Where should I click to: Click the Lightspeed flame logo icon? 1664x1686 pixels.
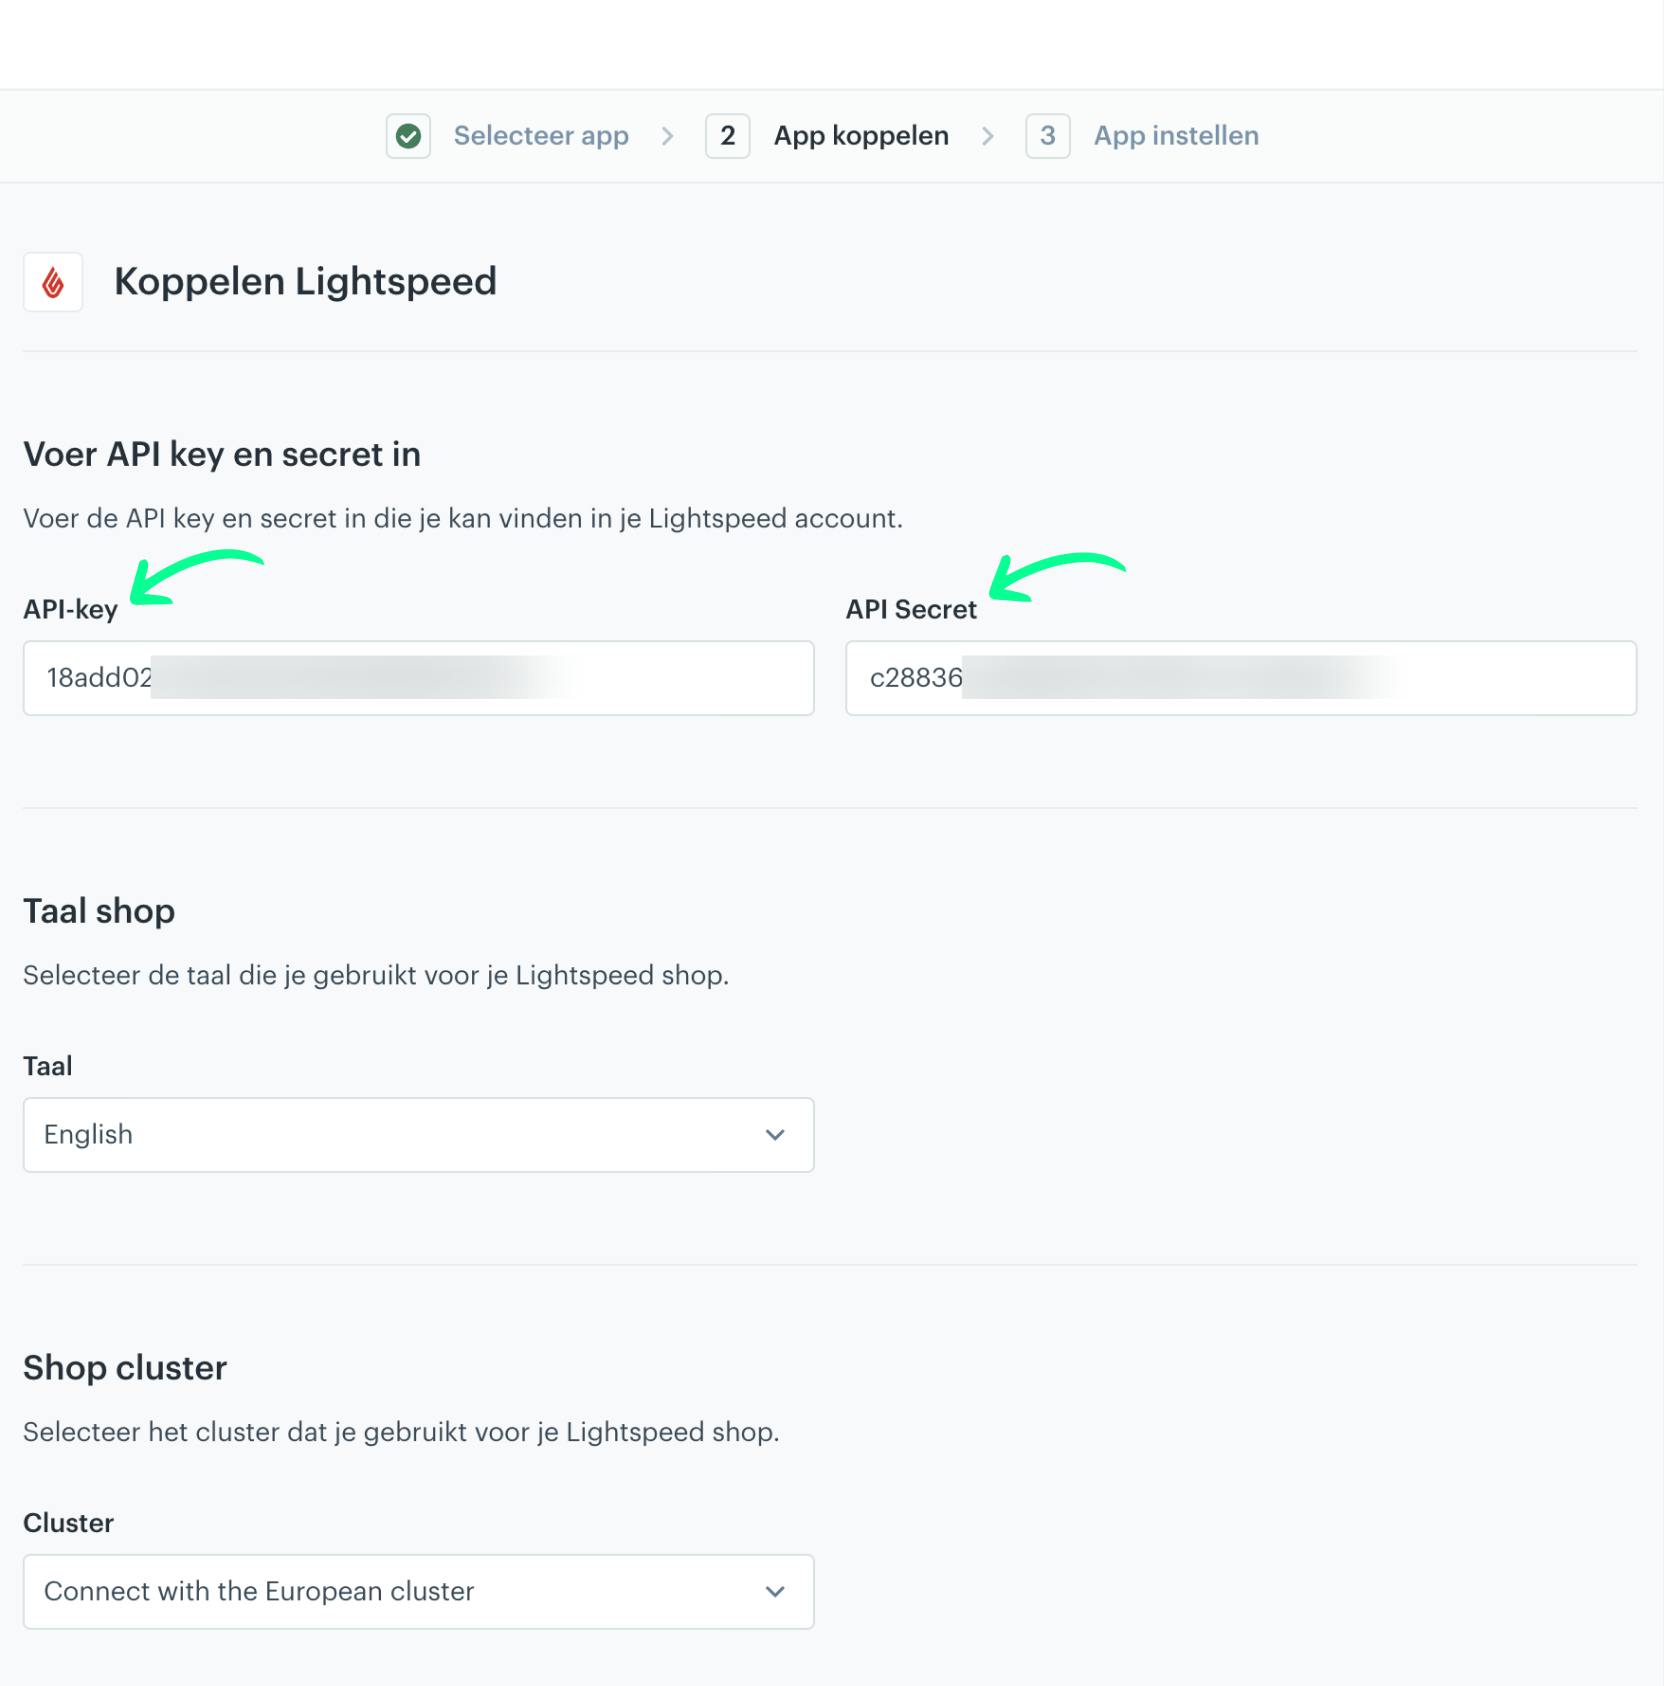[53, 282]
